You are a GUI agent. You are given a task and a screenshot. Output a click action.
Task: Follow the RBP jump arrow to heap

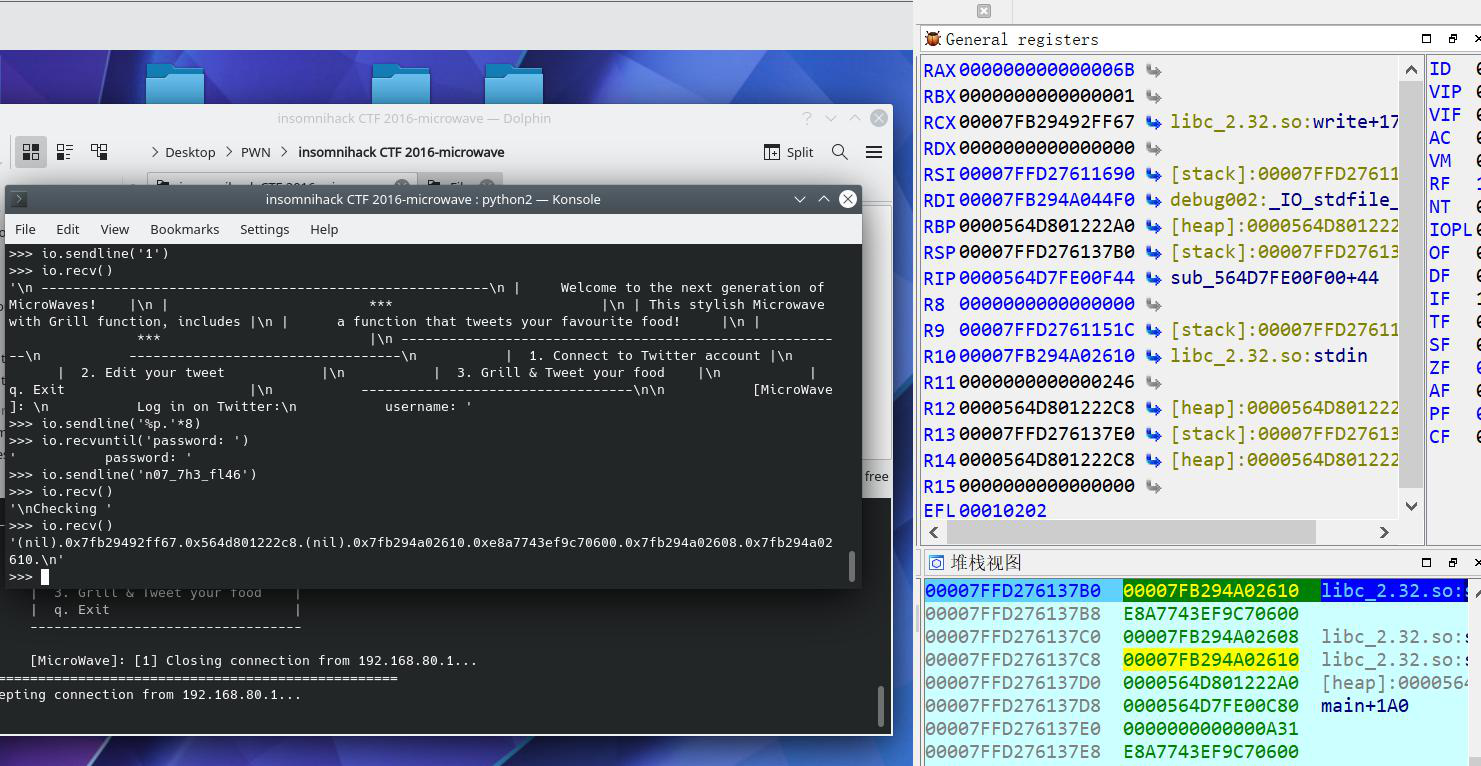[1153, 227]
